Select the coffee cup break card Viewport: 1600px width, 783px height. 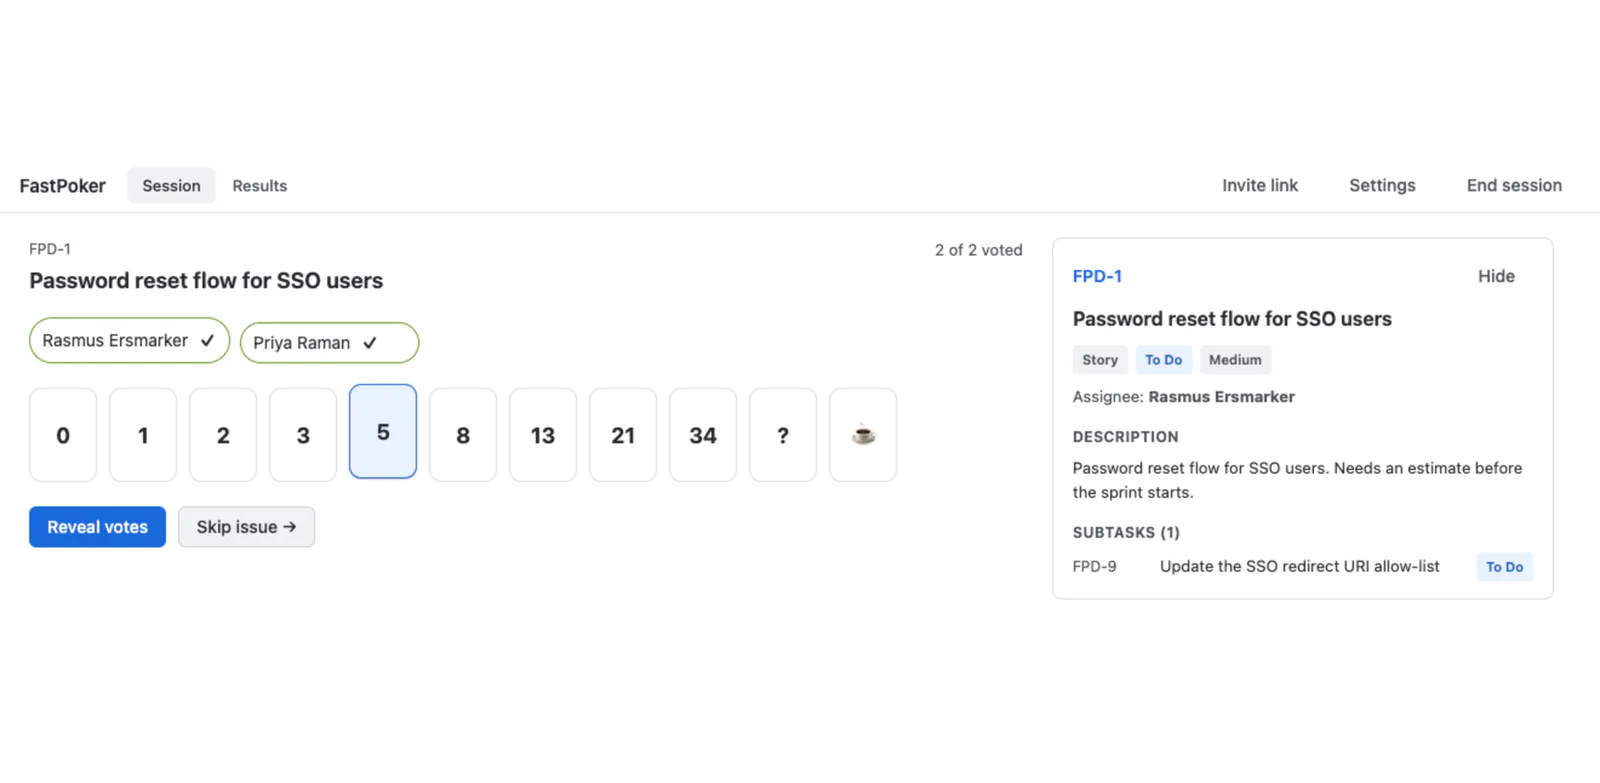863,435
